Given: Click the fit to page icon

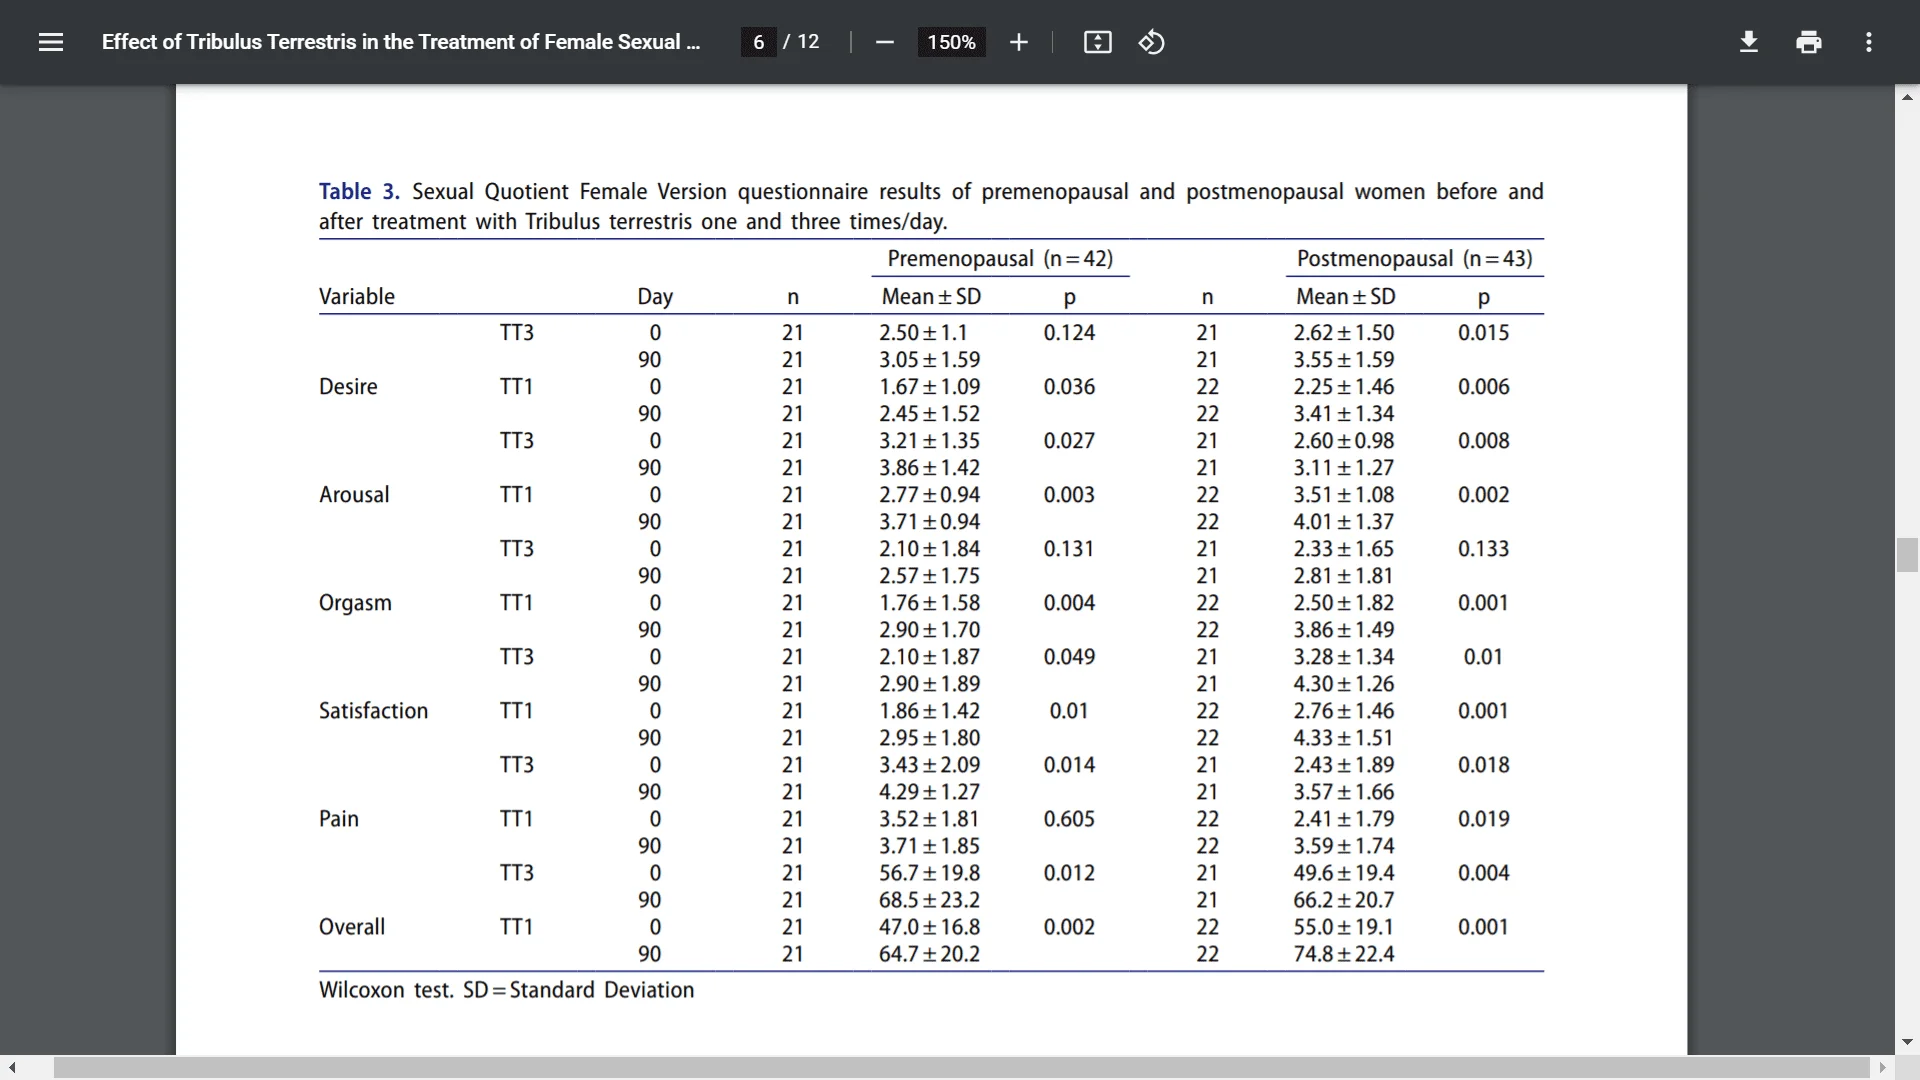Looking at the screenshot, I should coord(1097,42).
